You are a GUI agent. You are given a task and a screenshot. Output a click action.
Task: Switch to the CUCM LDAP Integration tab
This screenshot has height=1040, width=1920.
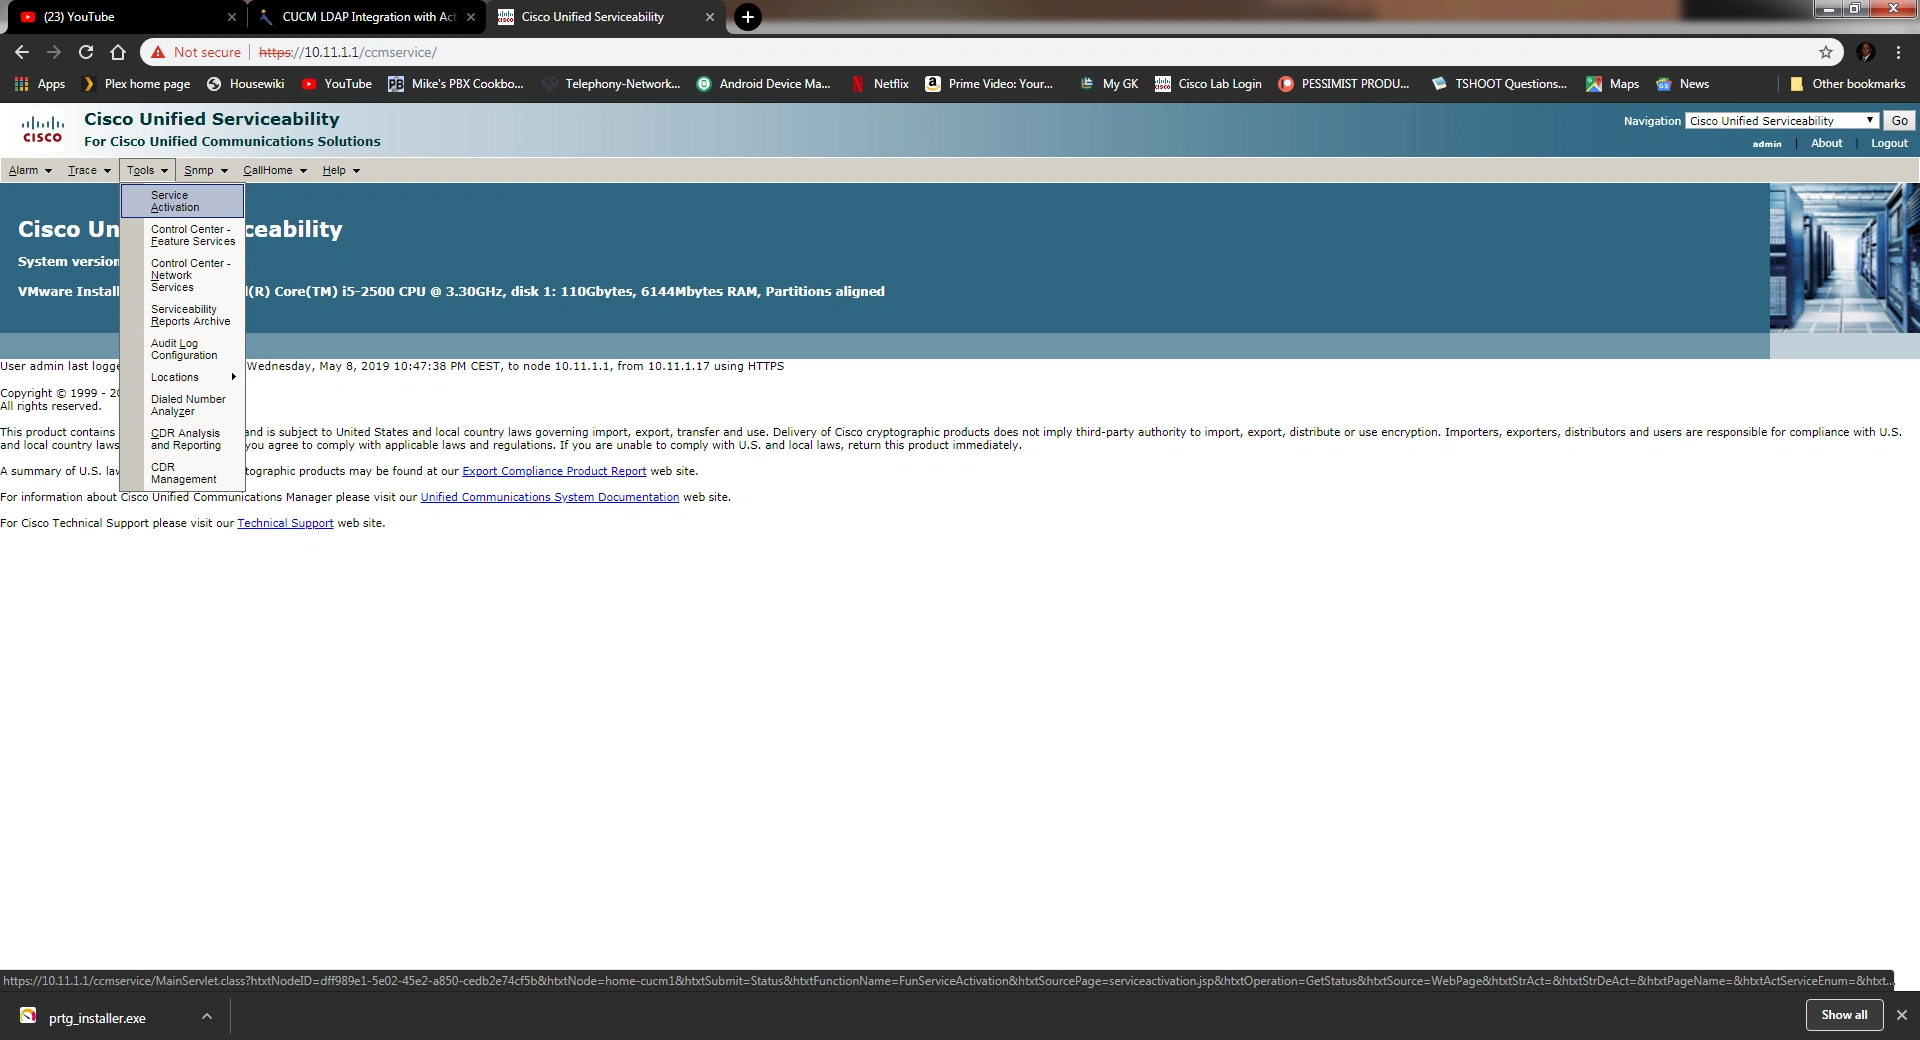pos(366,17)
